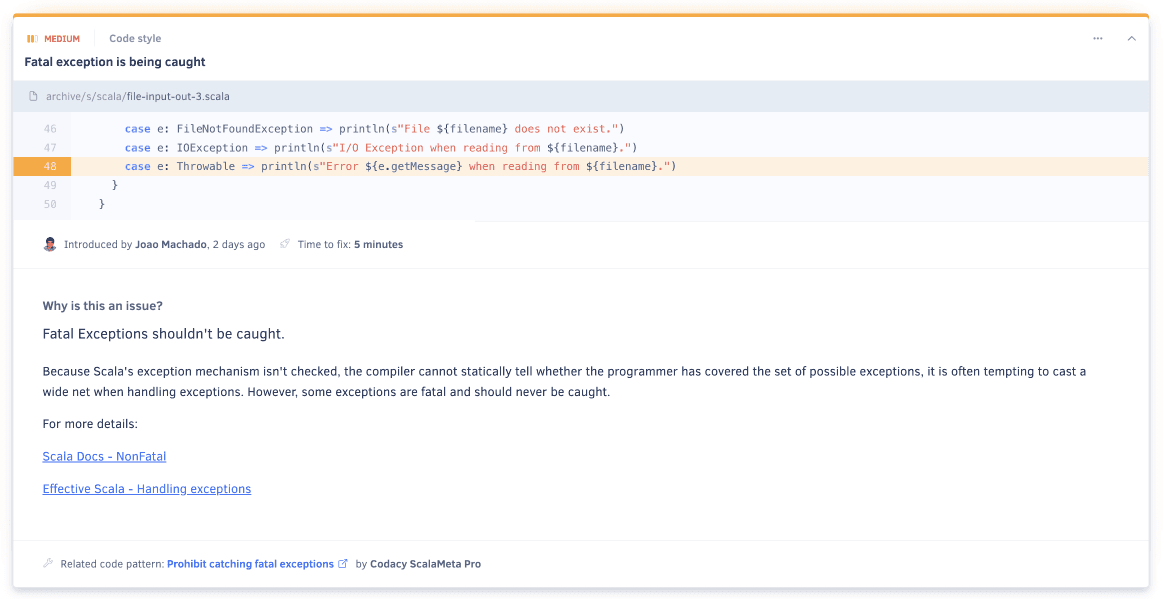Click Joao Machado's avatar image

(50, 244)
